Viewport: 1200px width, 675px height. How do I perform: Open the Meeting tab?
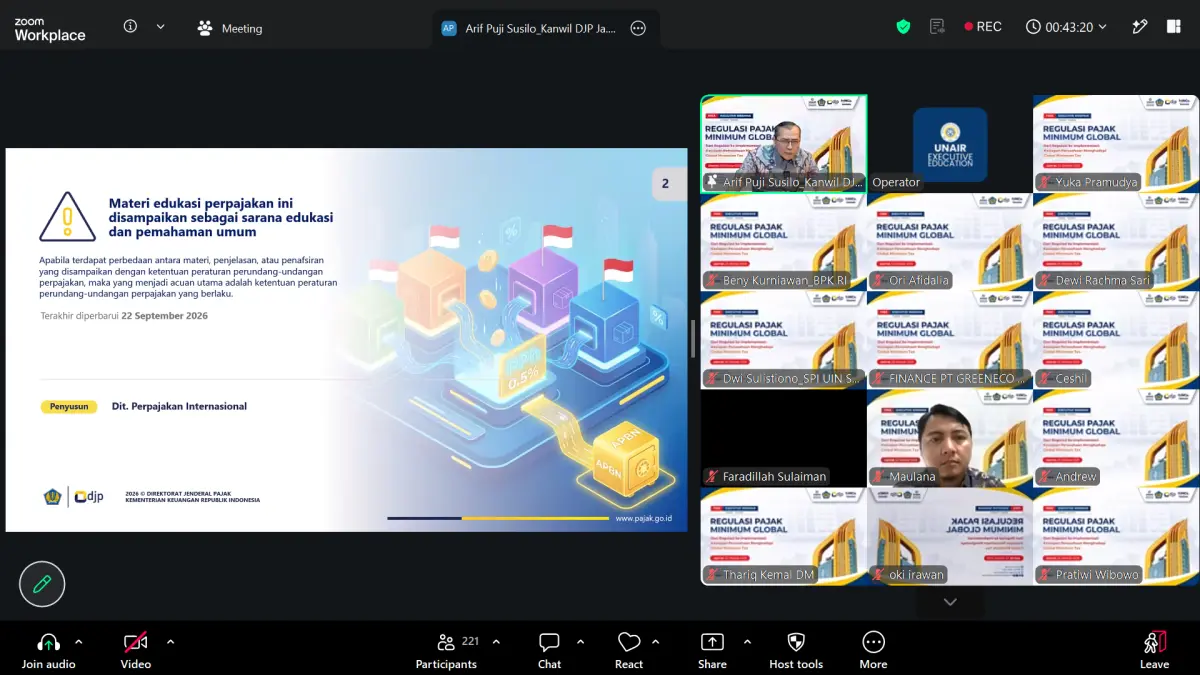click(x=230, y=28)
